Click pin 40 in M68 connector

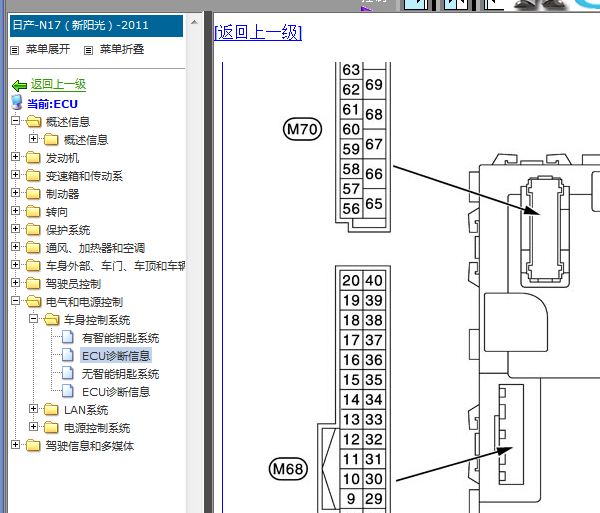[374, 280]
